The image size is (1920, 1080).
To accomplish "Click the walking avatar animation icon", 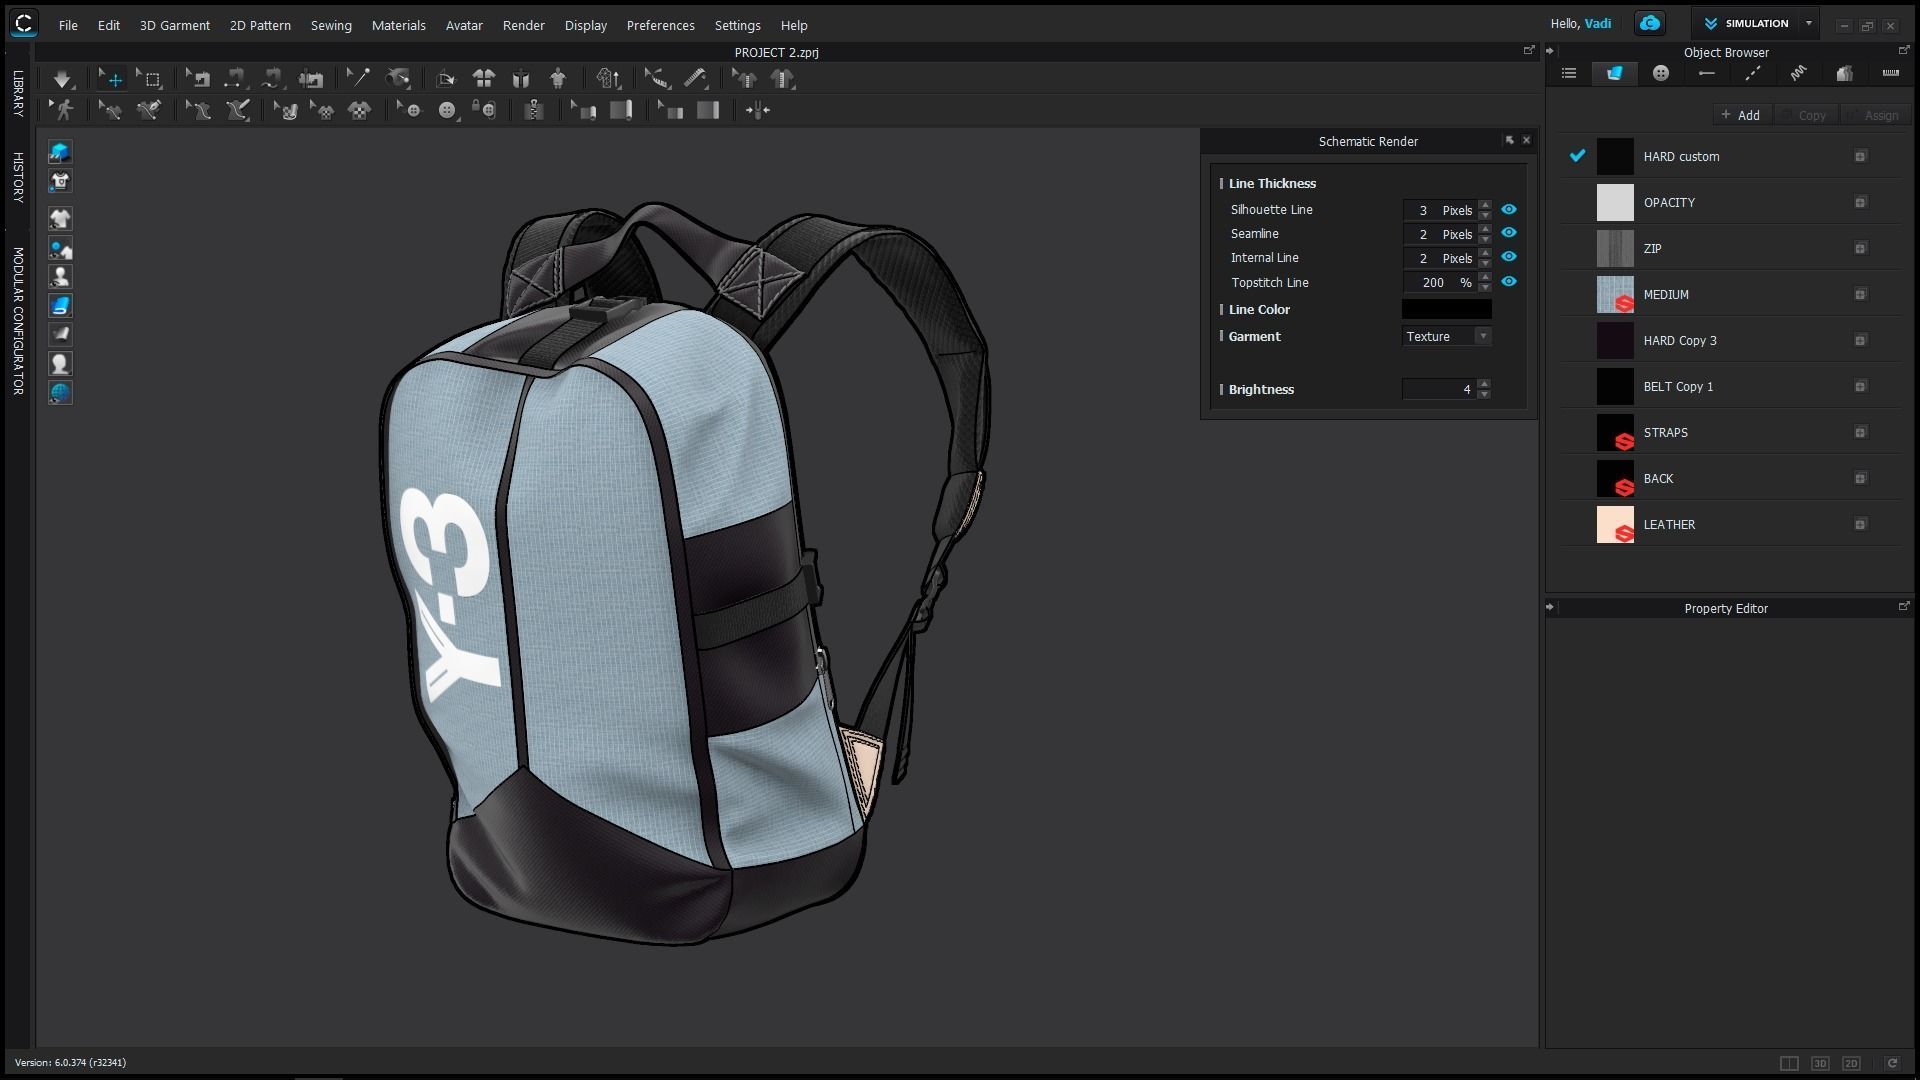I will 63,111.
